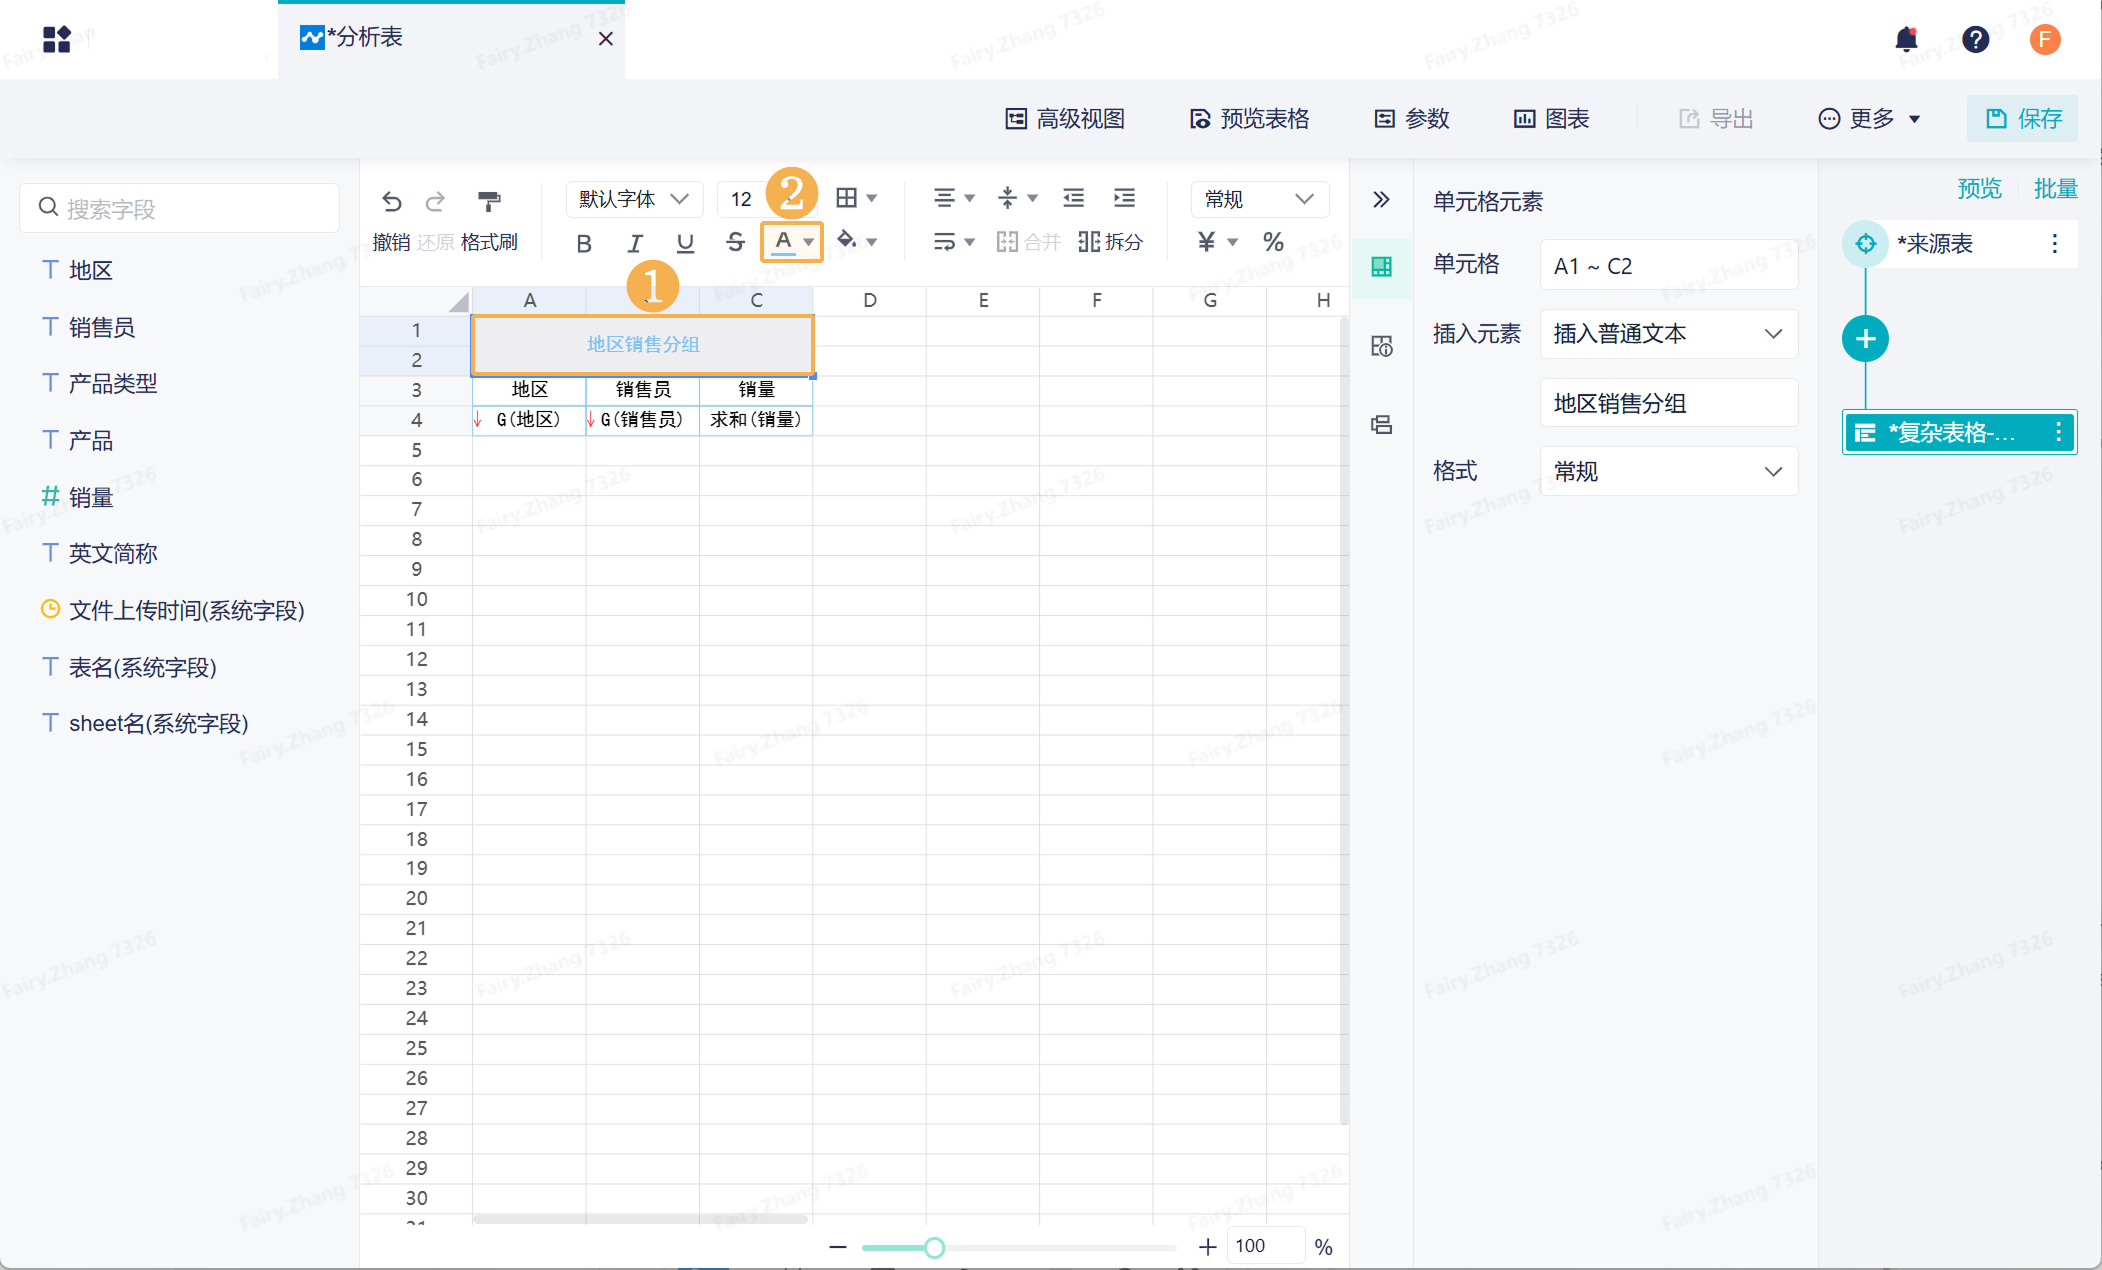Click the Preview Table button
Viewport: 2102px width, 1270px height.
click(x=1249, y=119)
